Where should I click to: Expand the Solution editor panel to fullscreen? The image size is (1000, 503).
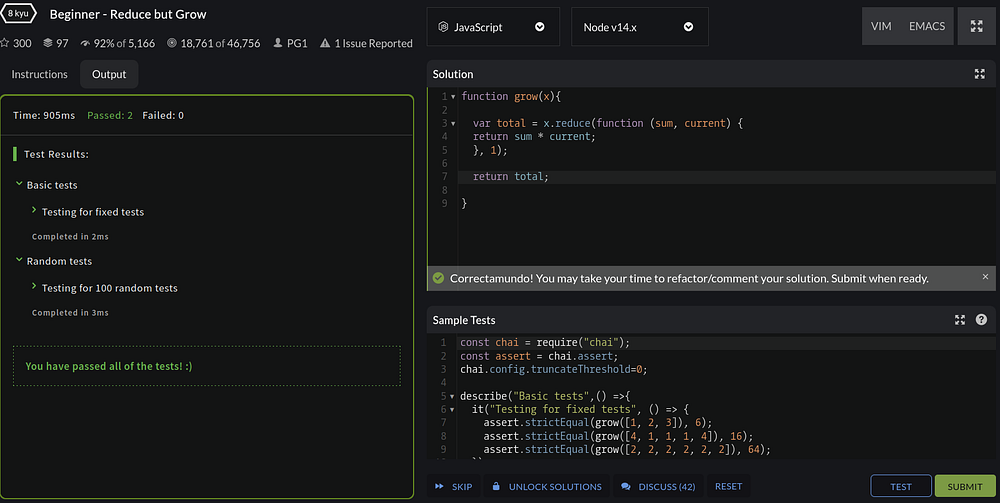pyautogui.click(x=979, y=74)
